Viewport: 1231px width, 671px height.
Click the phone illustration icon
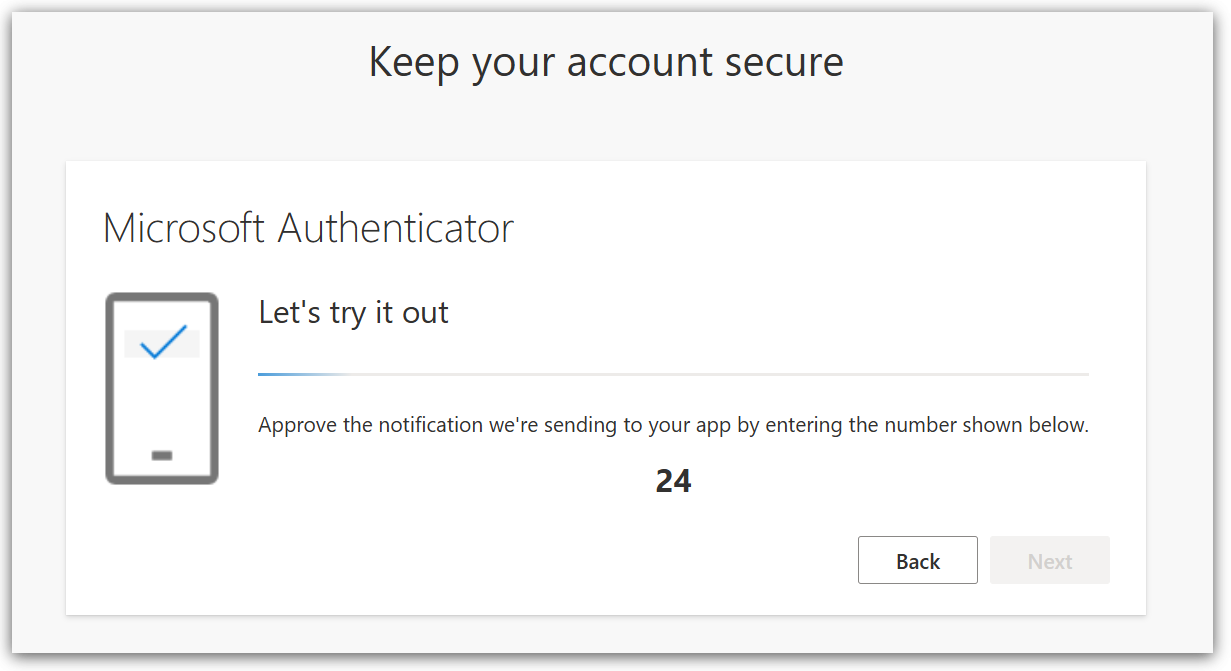point(162,388)
